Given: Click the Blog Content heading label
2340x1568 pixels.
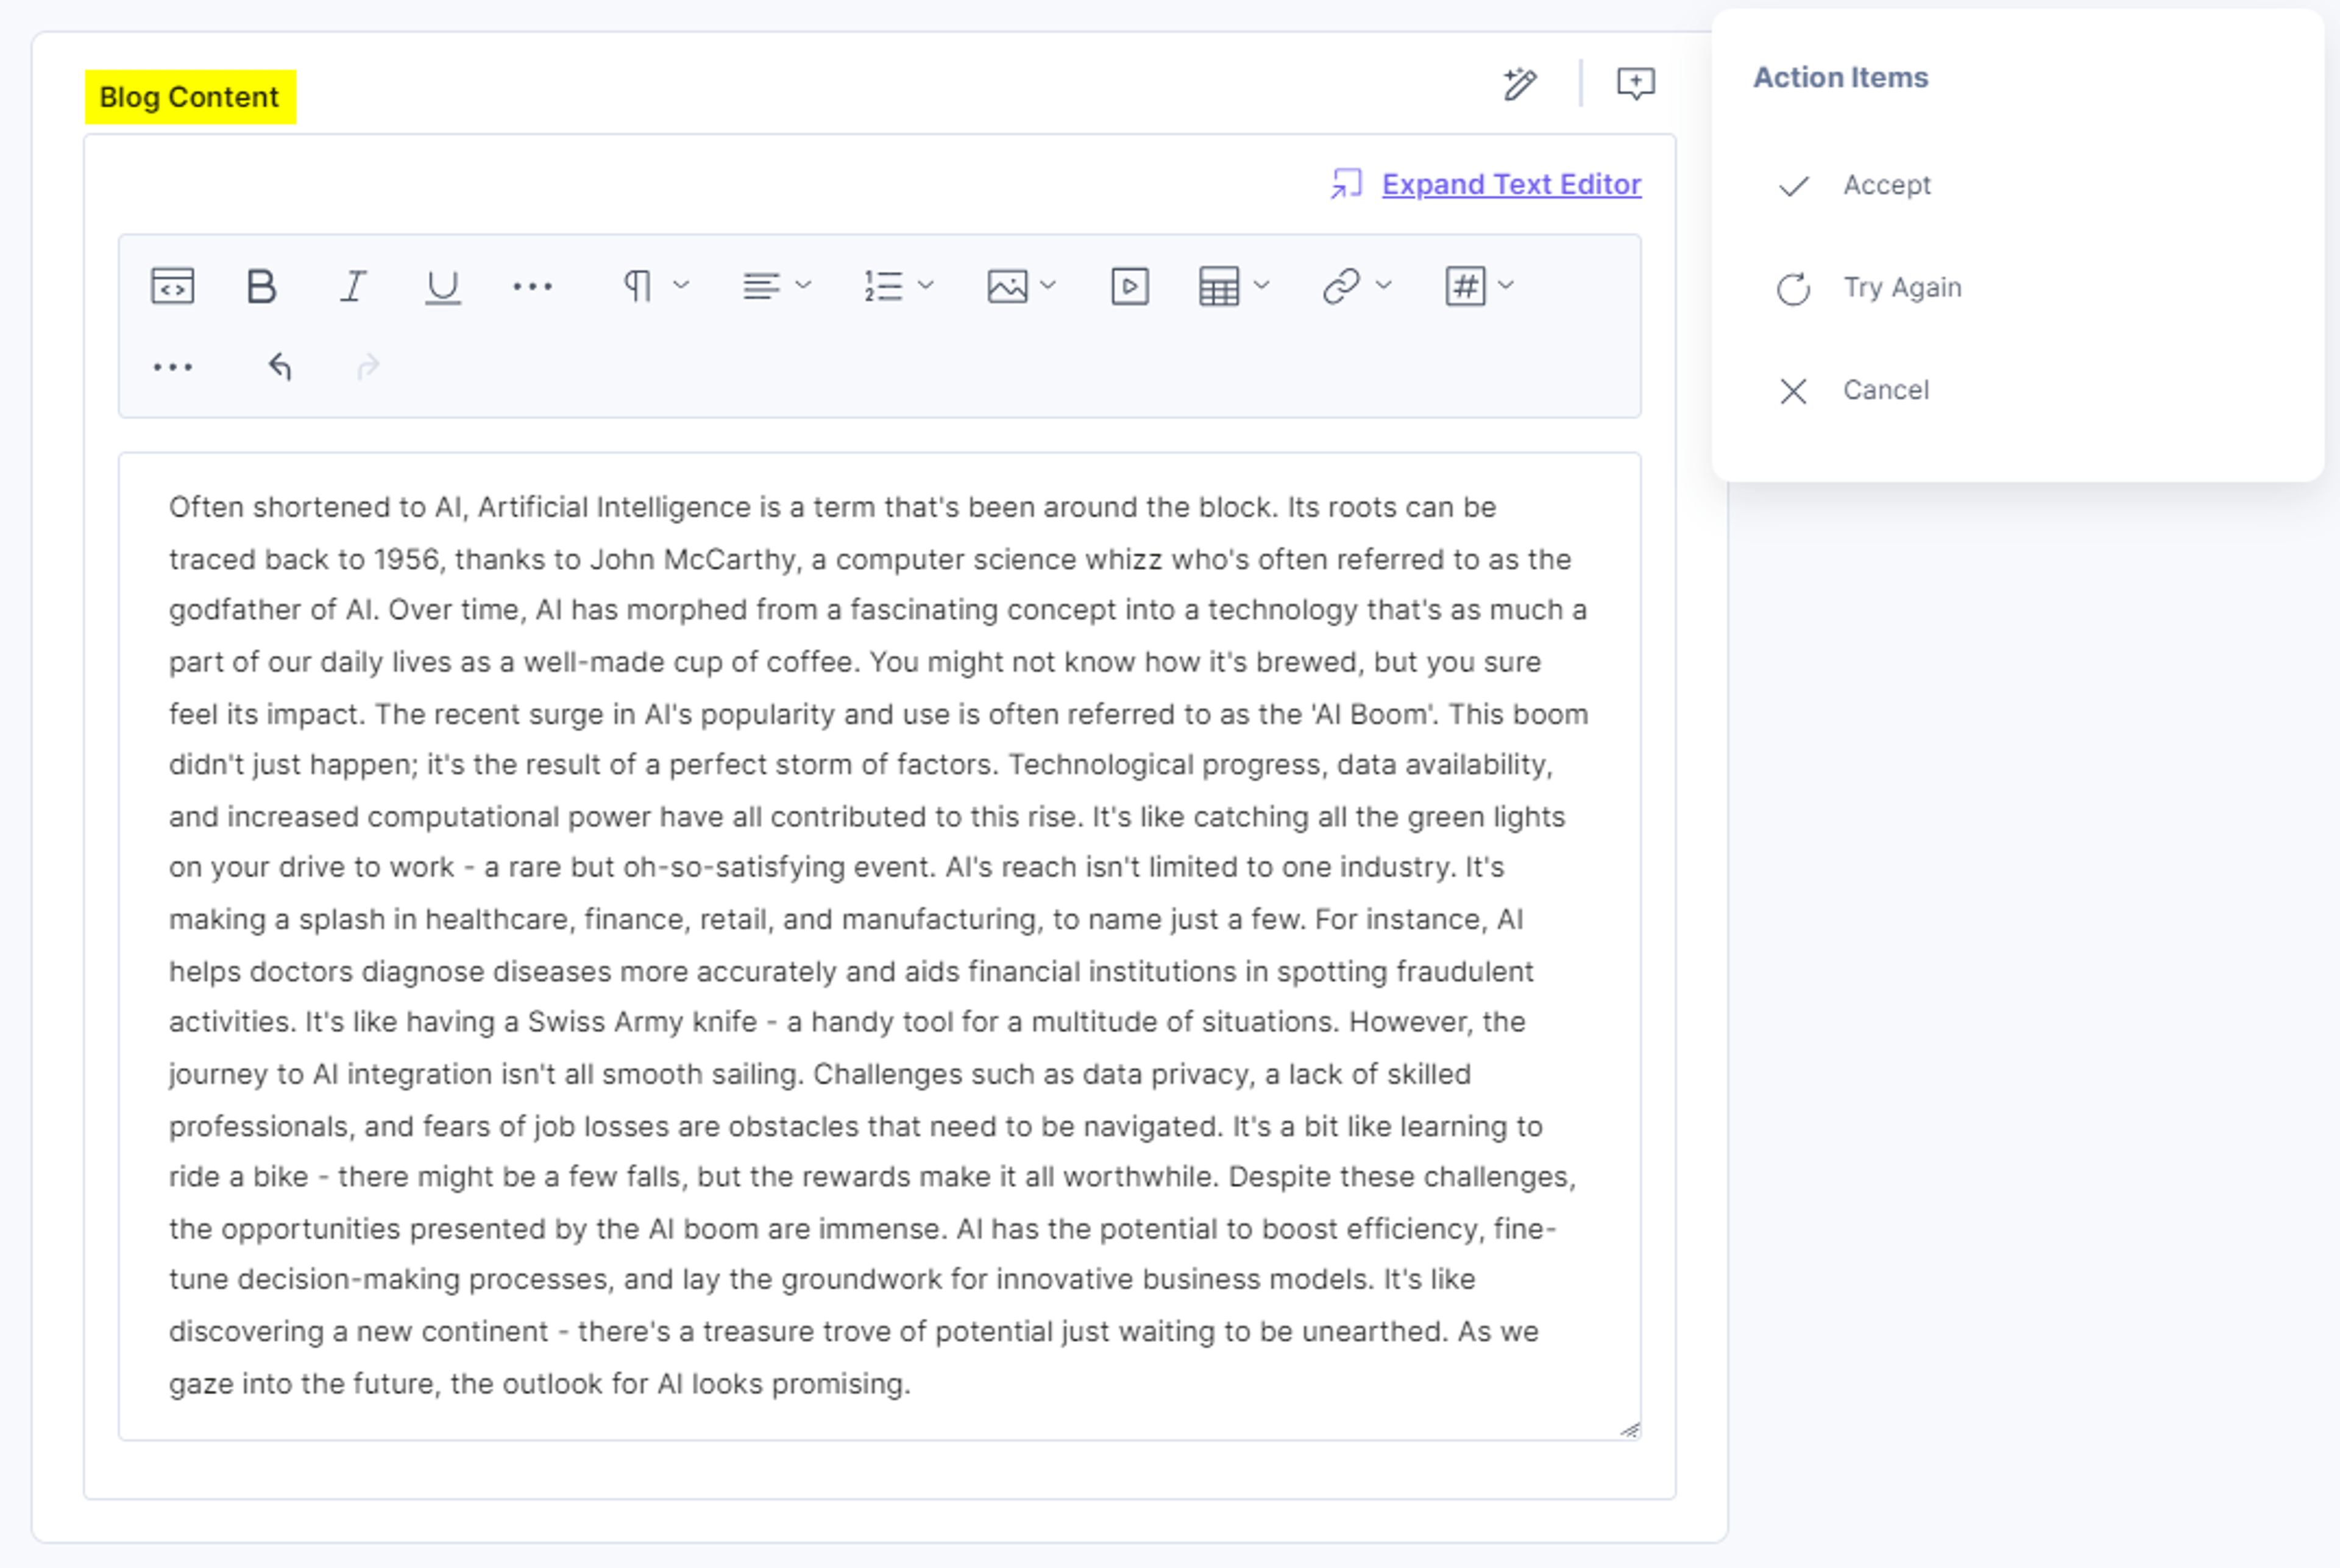Looking at the screenshot, I should [190, 97].
